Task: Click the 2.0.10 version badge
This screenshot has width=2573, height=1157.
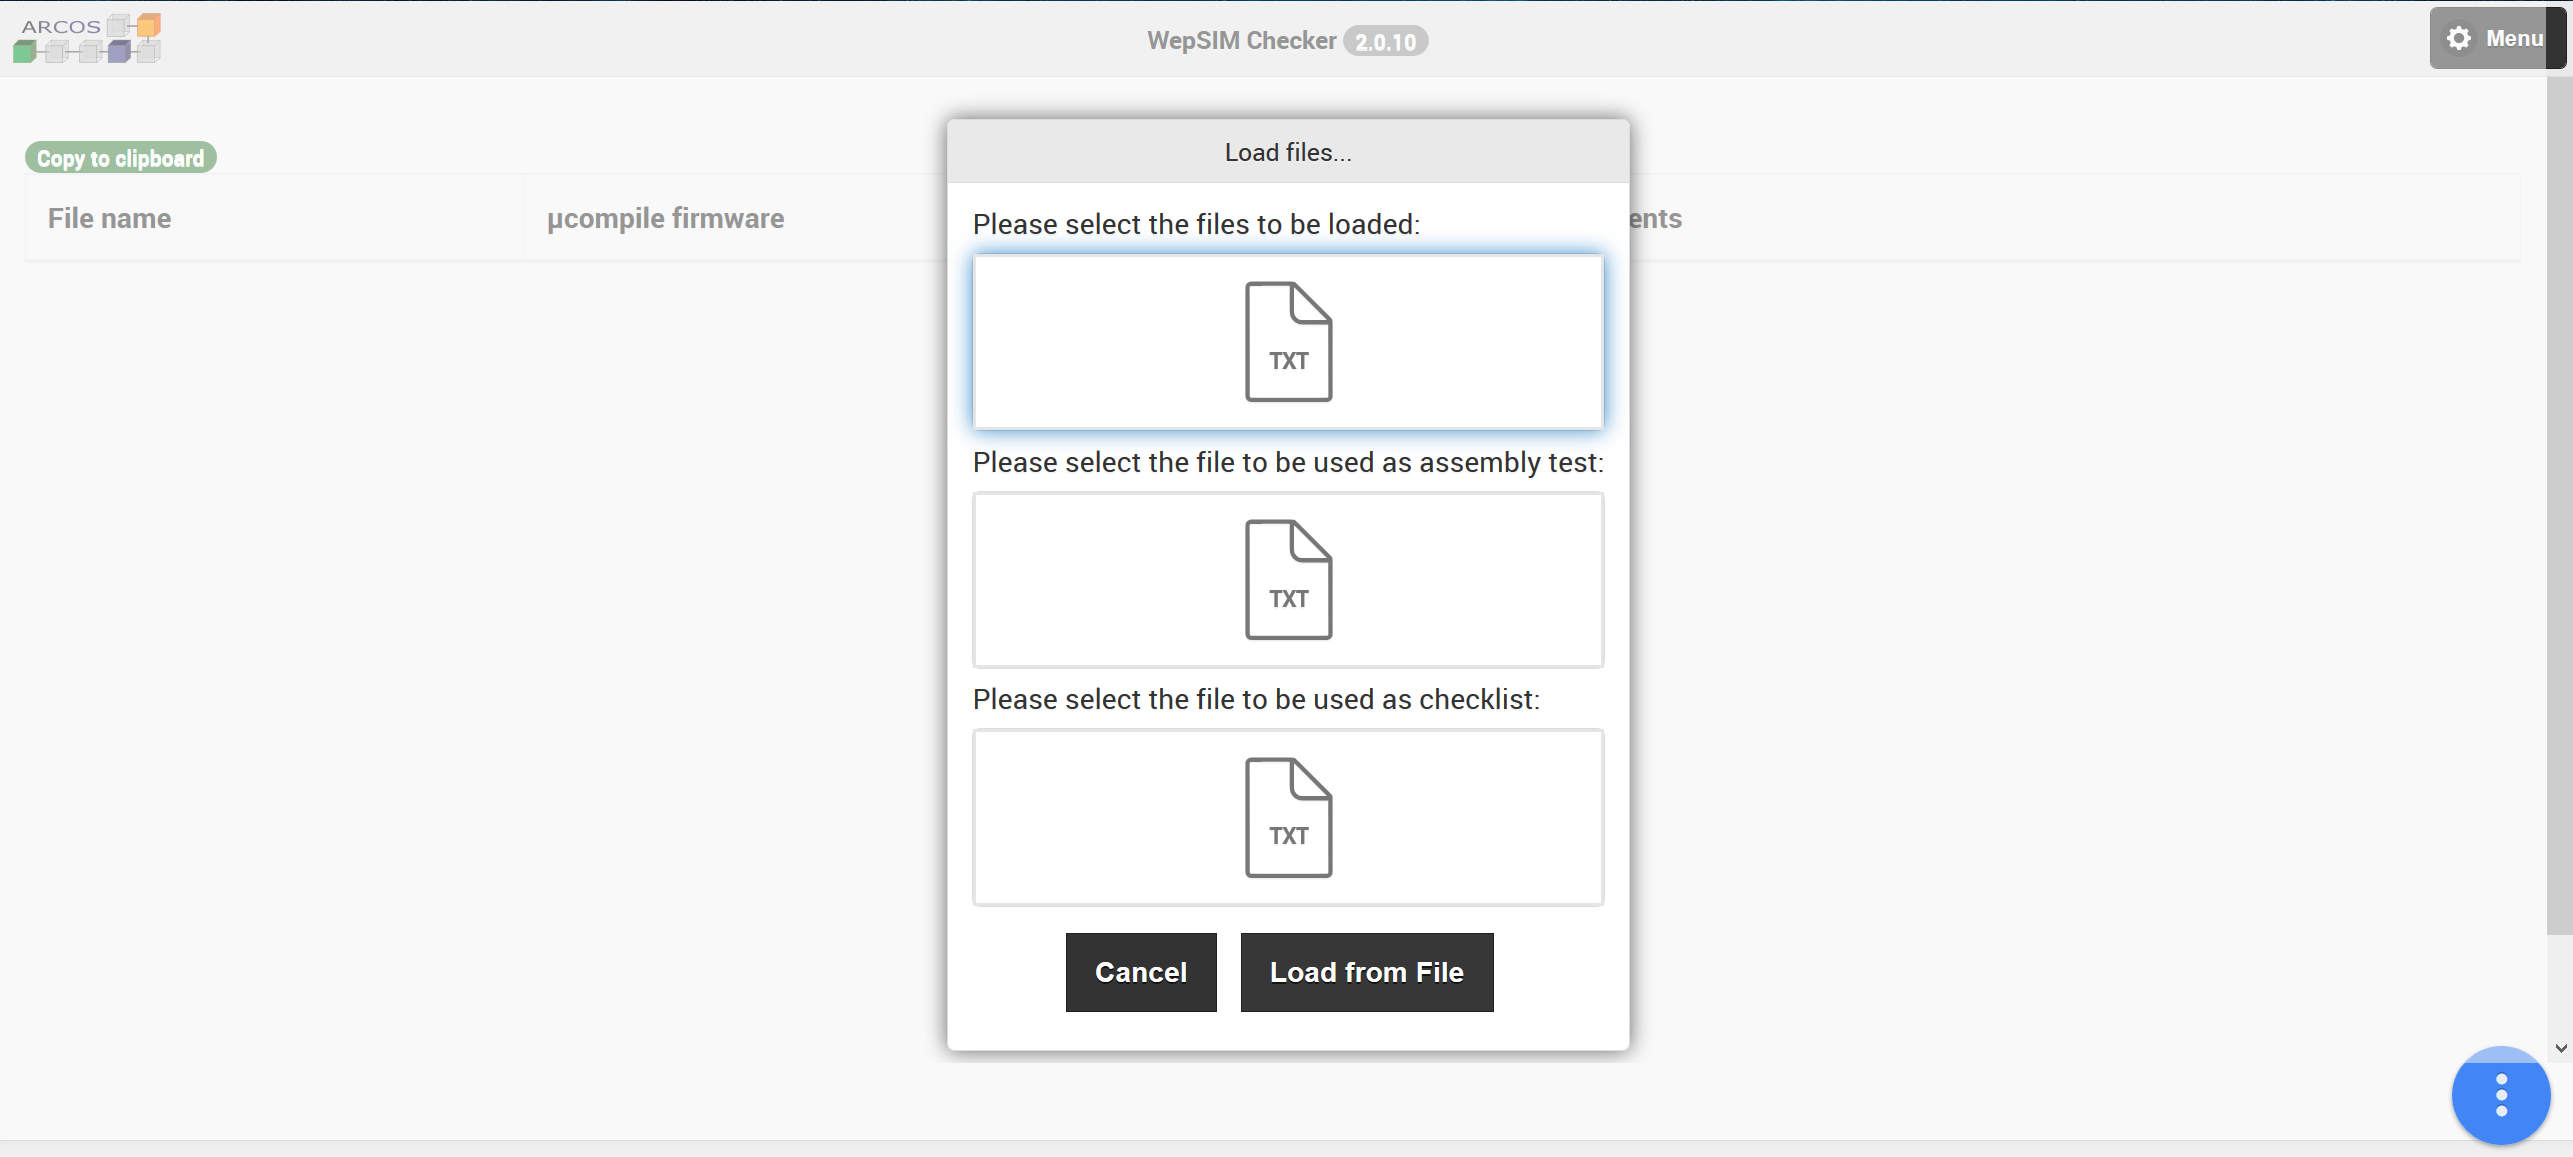Action: point(1385,41)
